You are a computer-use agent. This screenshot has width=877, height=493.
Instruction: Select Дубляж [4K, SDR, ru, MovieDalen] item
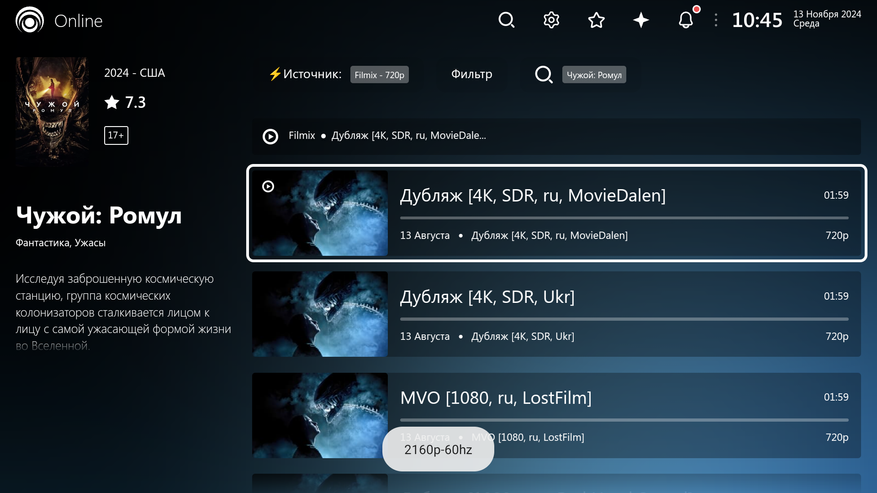557,213
